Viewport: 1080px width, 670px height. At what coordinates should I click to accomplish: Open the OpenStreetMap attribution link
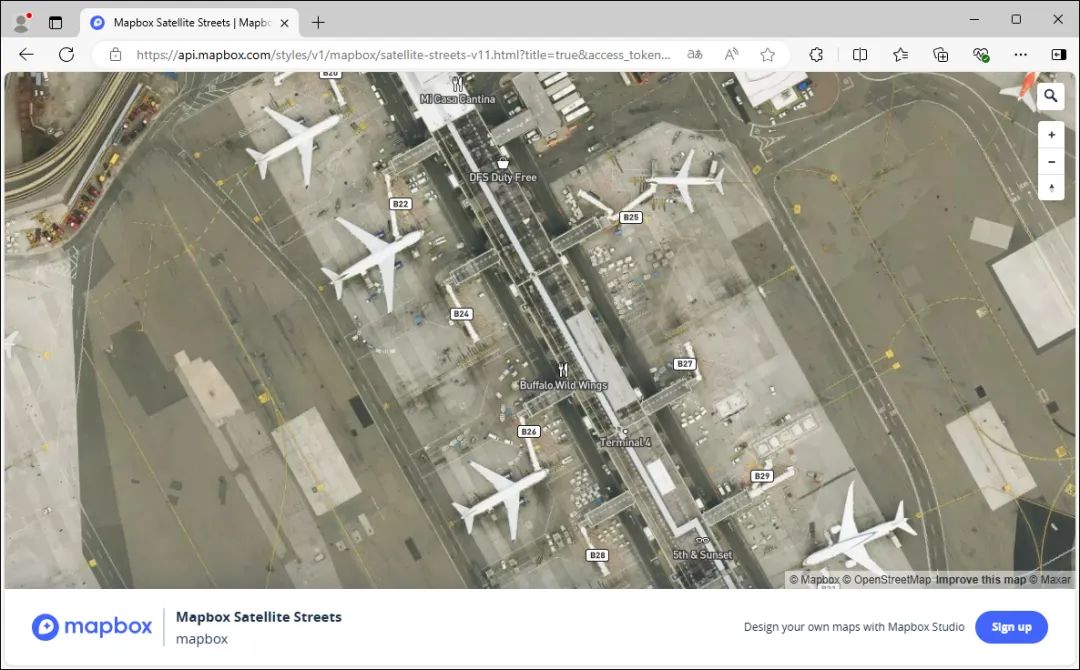[887, 580]
